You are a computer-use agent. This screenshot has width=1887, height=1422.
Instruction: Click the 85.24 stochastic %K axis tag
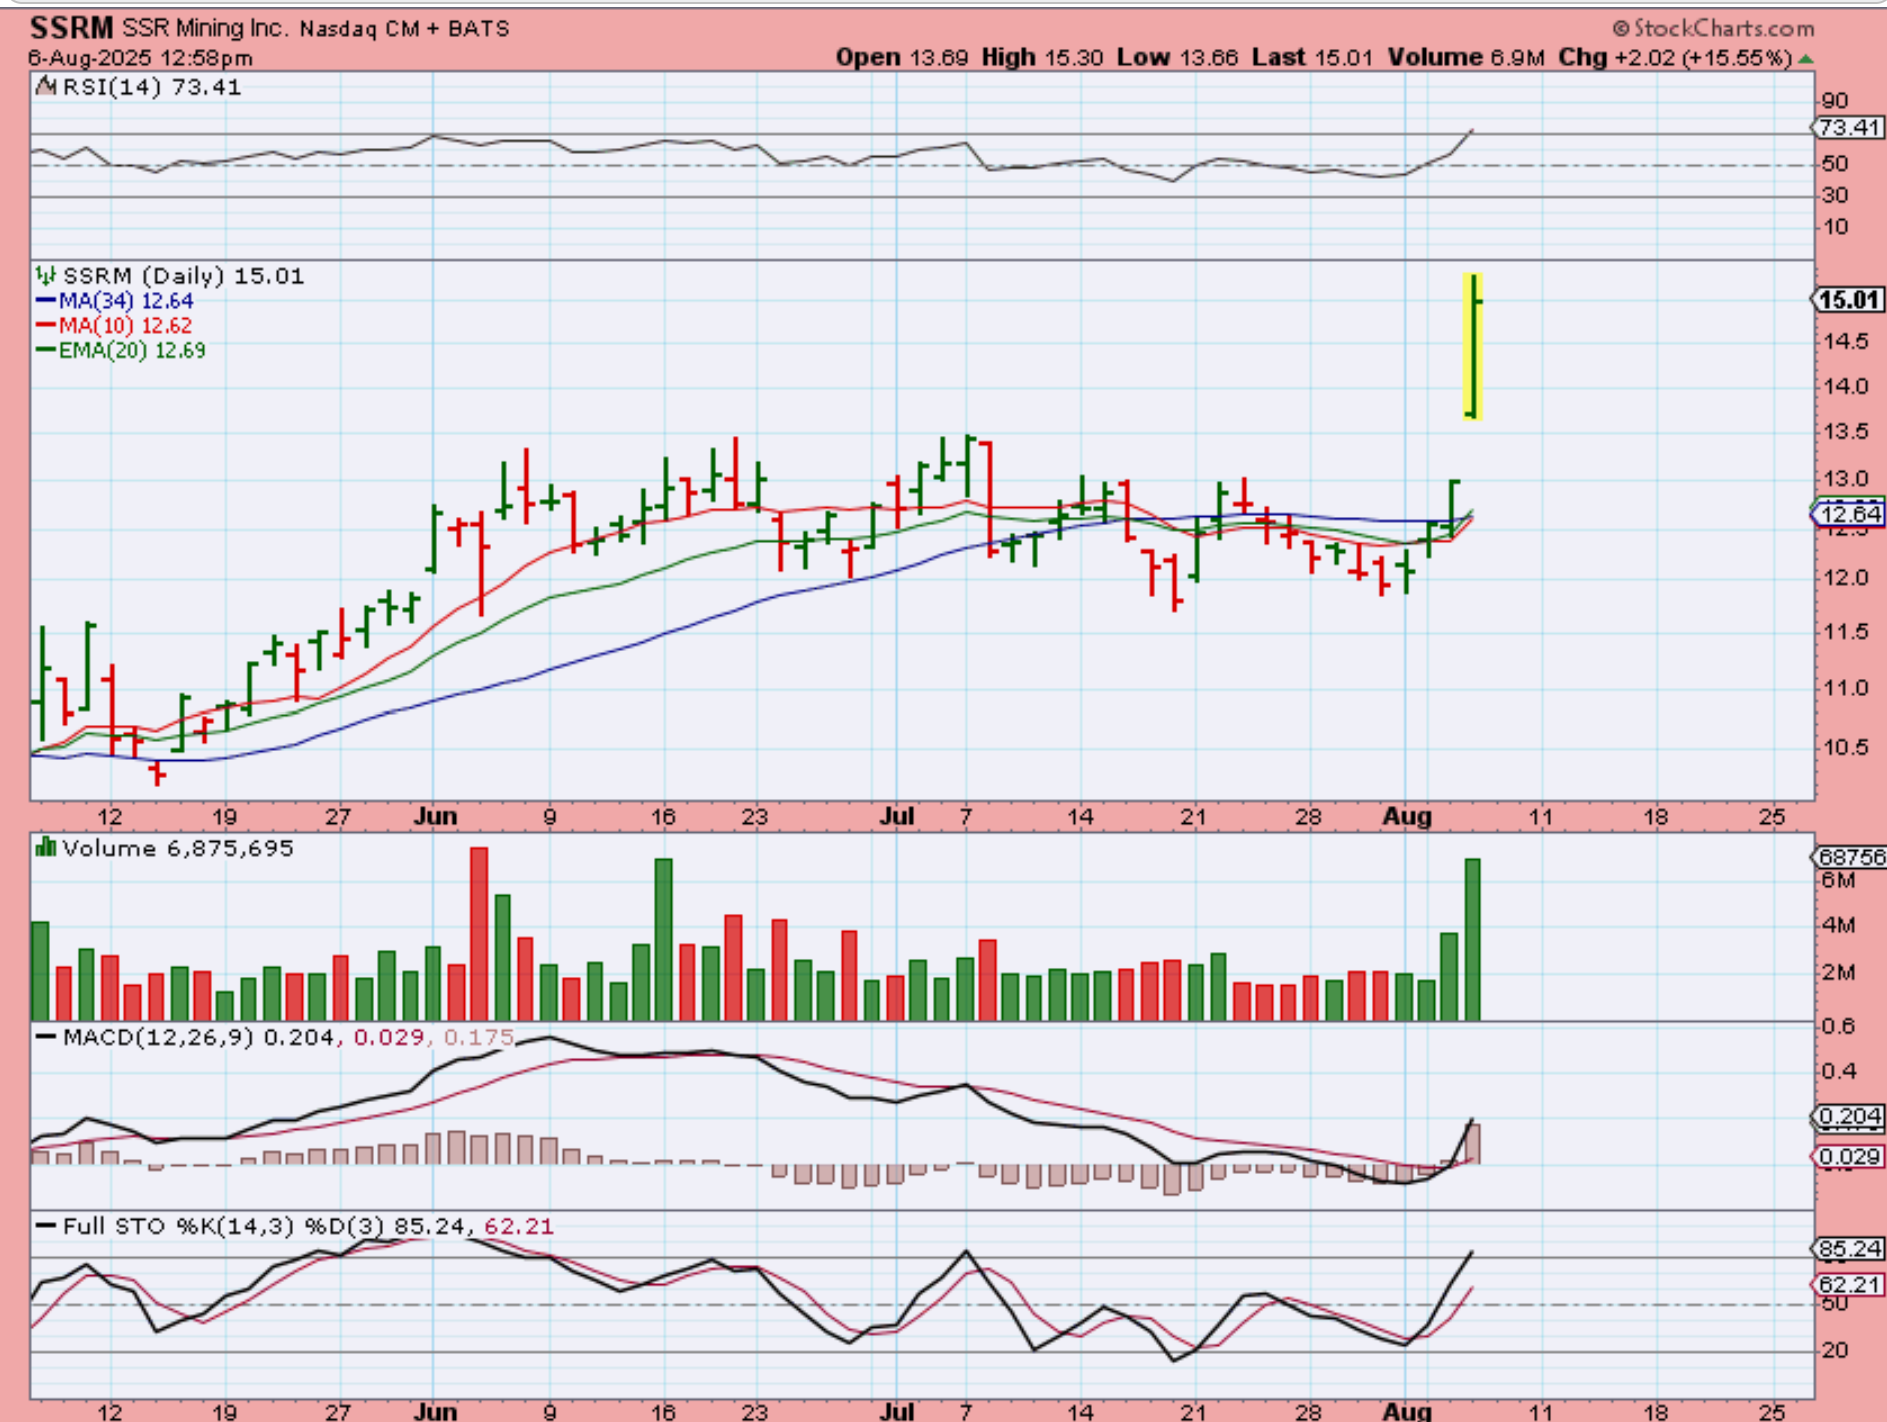[1848, 1249]
